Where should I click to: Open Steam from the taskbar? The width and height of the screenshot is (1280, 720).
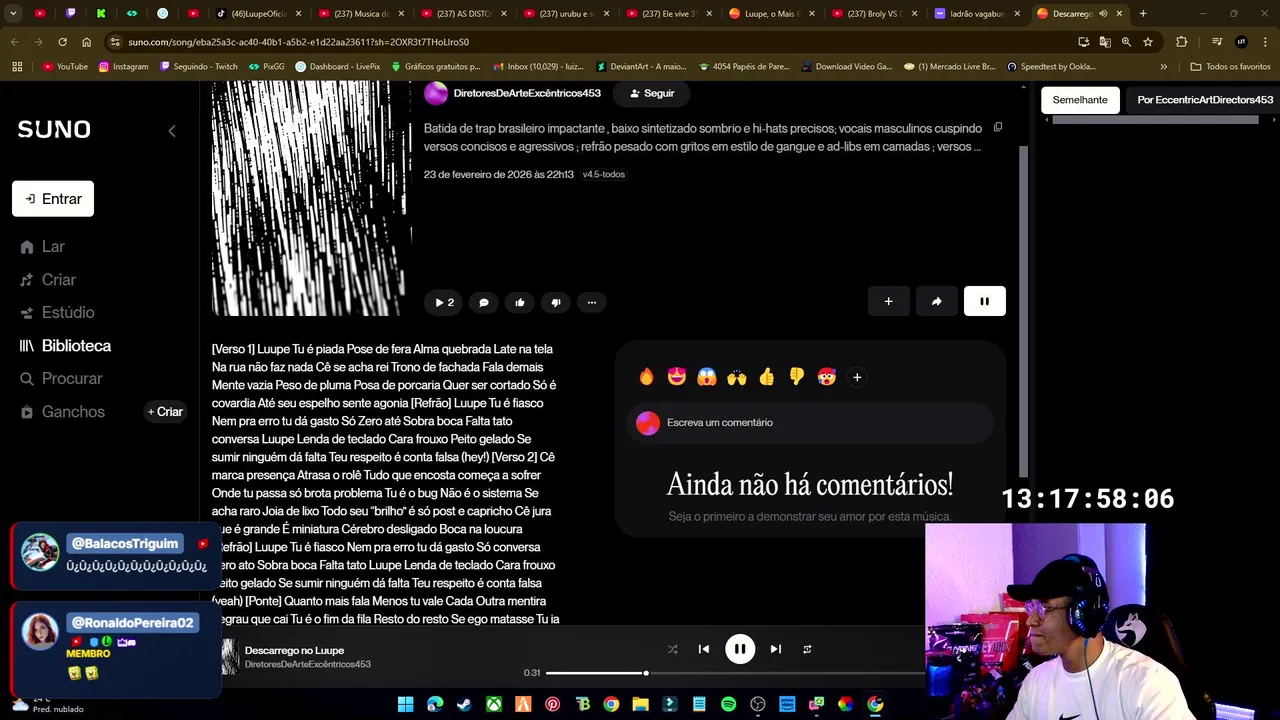click(464, 705)
